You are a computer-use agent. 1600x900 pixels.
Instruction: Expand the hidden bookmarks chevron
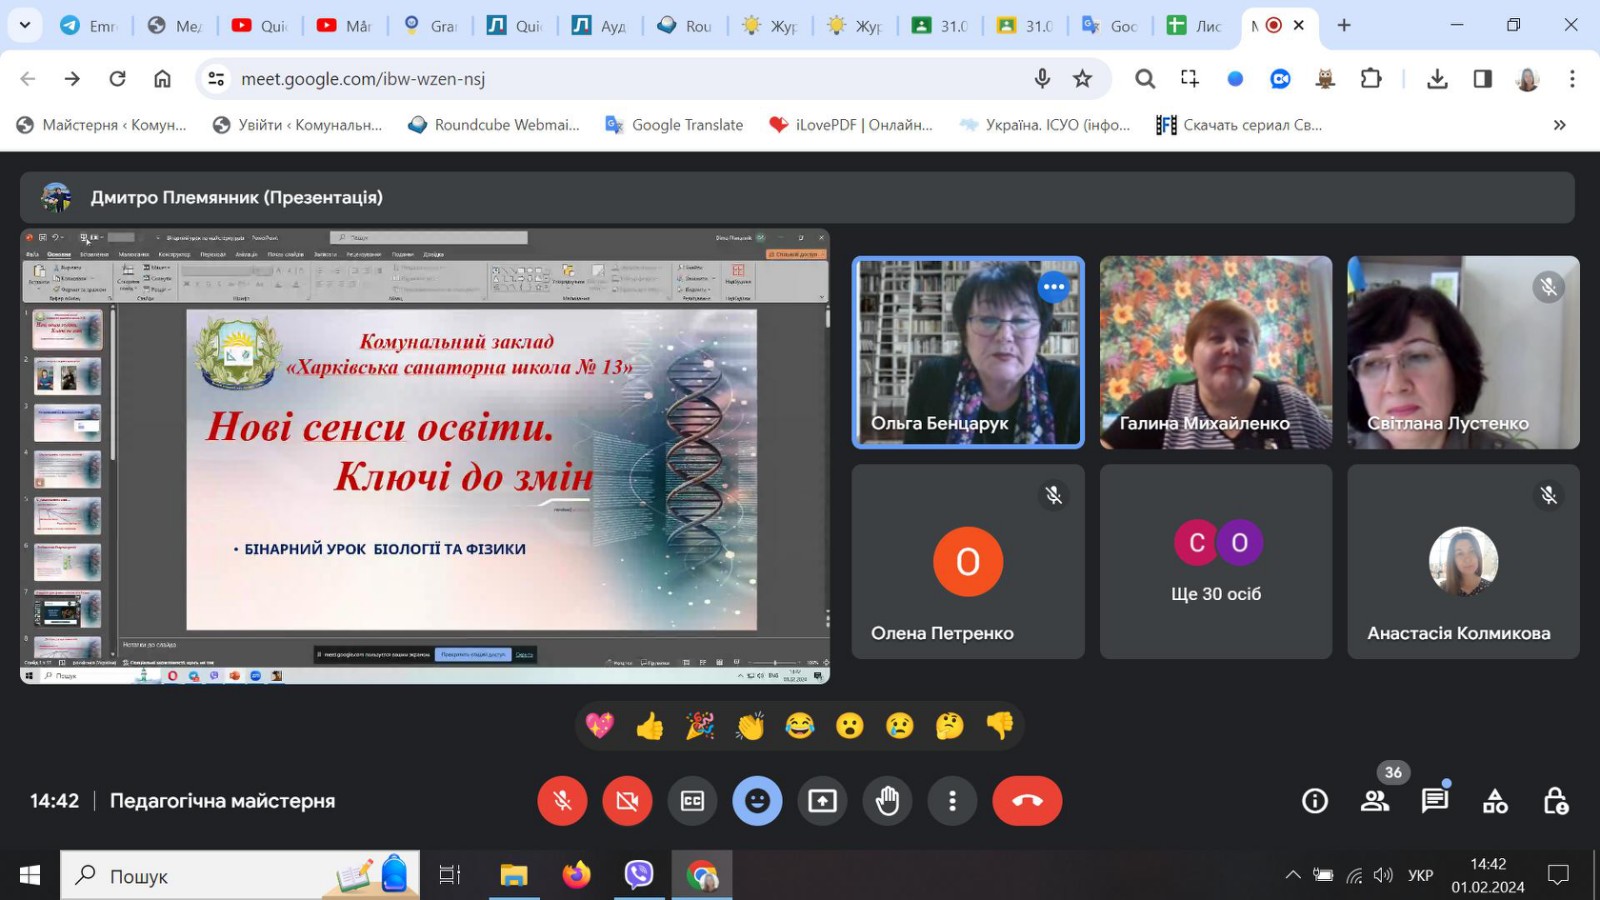(1559, 125)
